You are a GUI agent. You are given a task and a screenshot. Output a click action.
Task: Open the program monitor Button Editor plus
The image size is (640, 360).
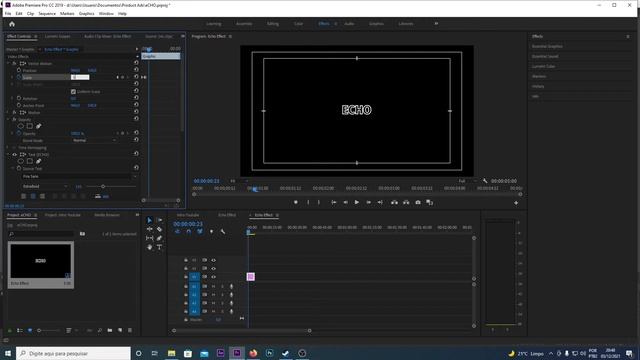pyautogui.click(x=516, y=203)
